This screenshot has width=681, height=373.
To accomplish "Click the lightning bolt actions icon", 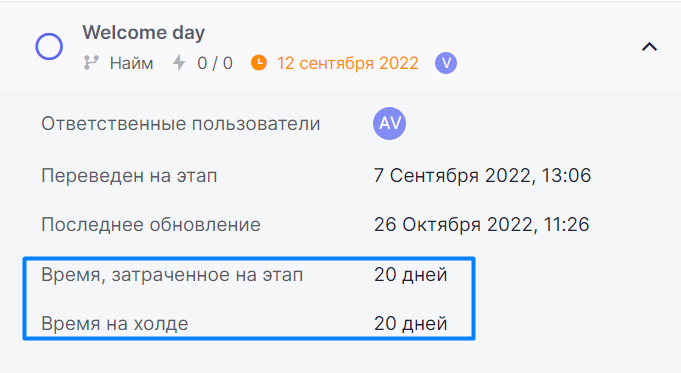I will point(179,63).
